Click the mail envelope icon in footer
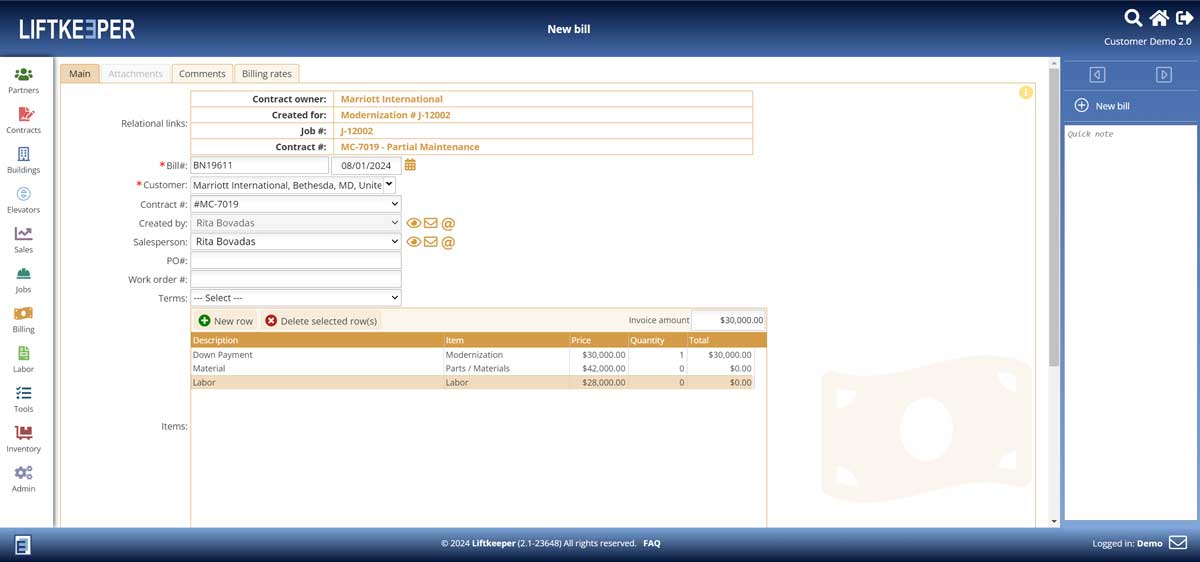This screenshot has height=562, width=1200. (x=1178, y=543)
